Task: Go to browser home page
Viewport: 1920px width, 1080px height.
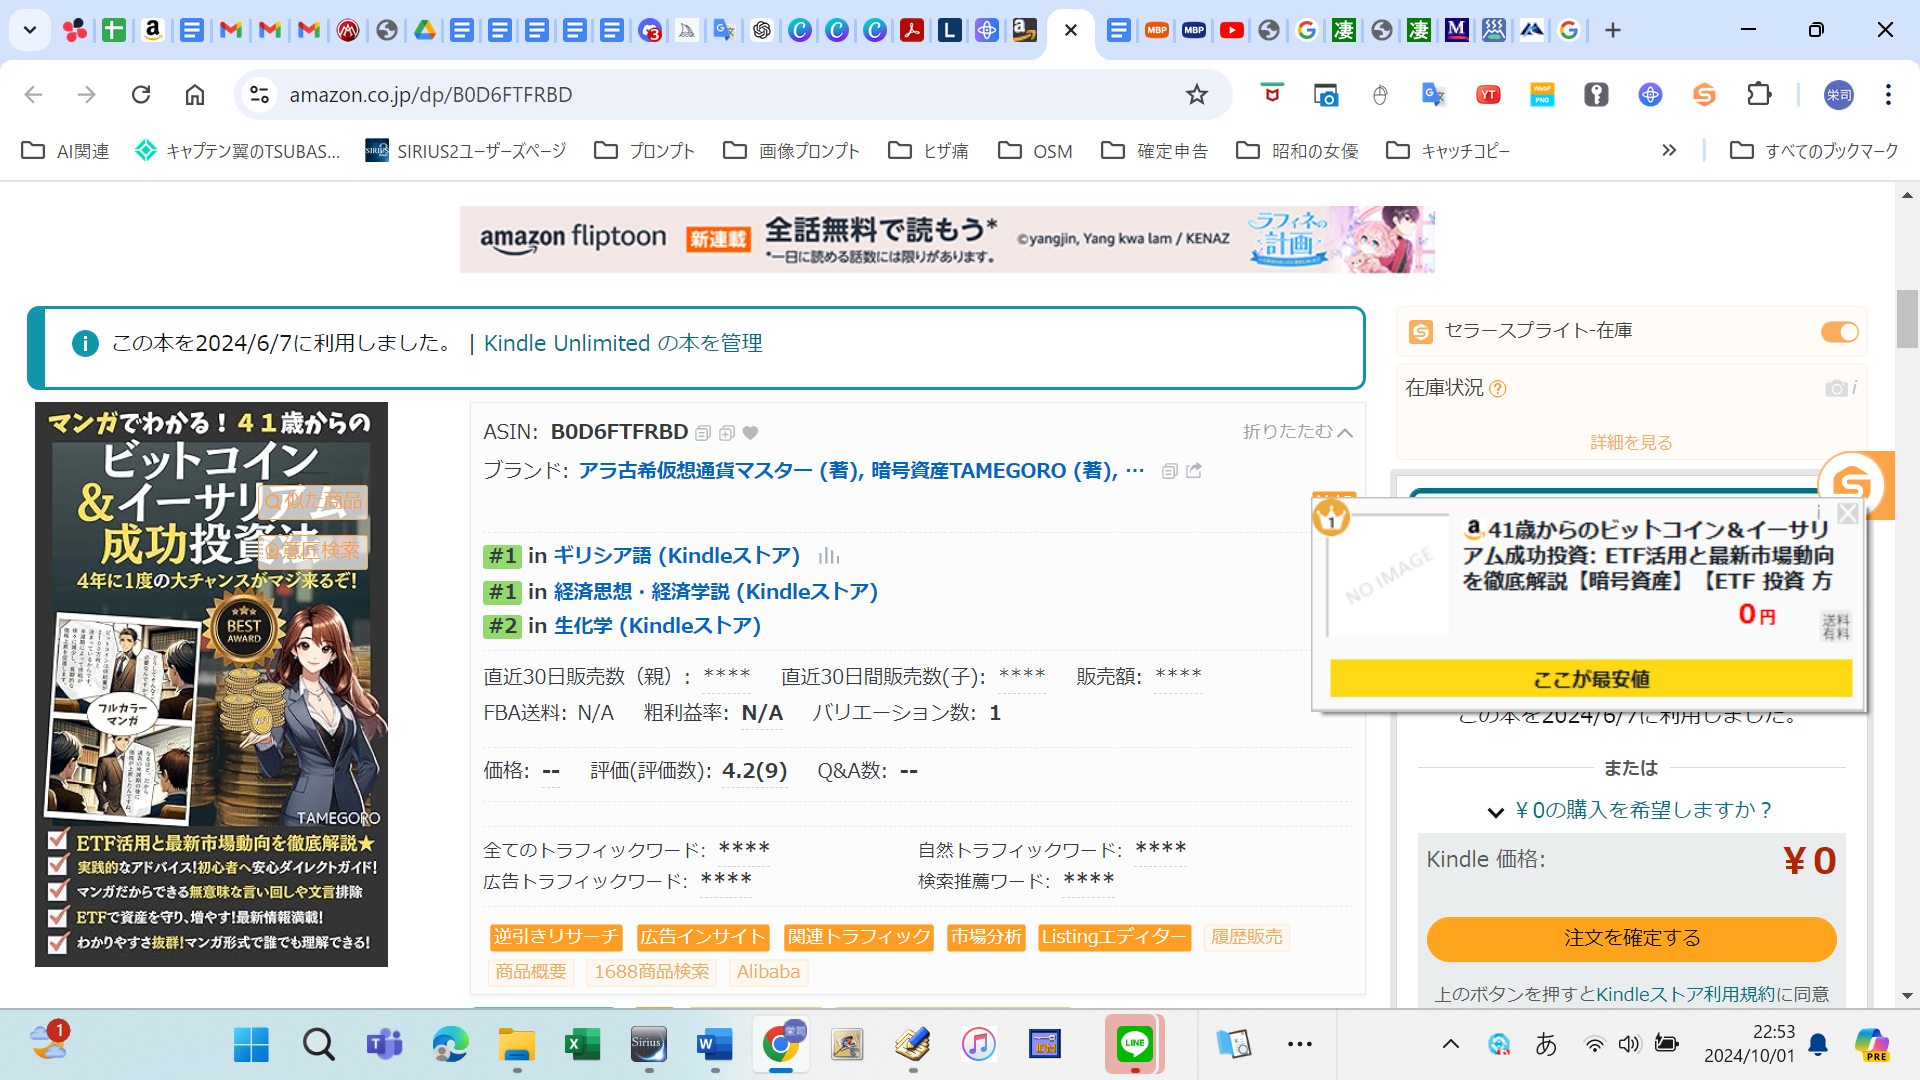Action: coord(195,94)
